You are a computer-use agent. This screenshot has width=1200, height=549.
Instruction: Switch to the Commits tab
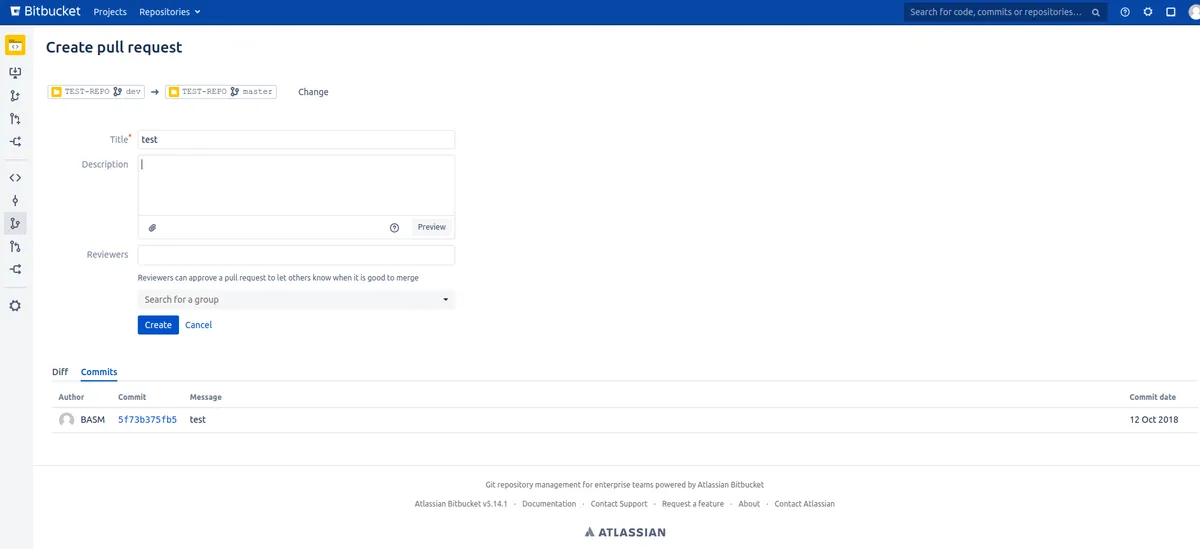[x=99, y=372]
